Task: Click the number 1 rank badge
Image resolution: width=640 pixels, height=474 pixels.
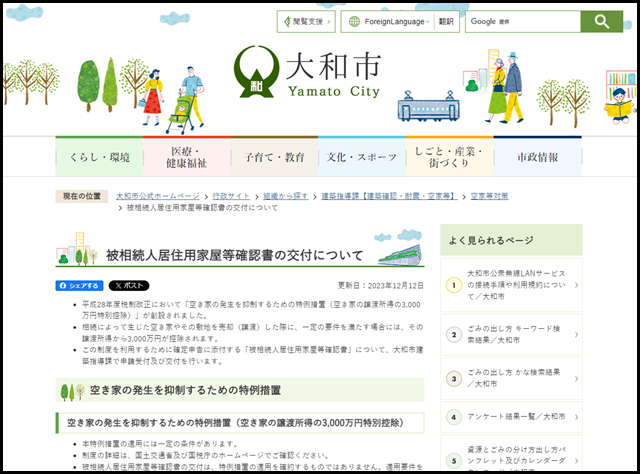Action: coord(454,285)
